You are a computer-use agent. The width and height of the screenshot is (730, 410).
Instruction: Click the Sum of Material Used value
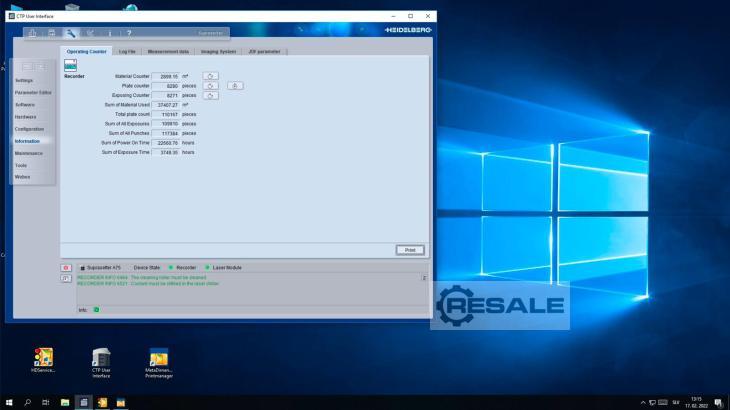click(x=166, y=105)
